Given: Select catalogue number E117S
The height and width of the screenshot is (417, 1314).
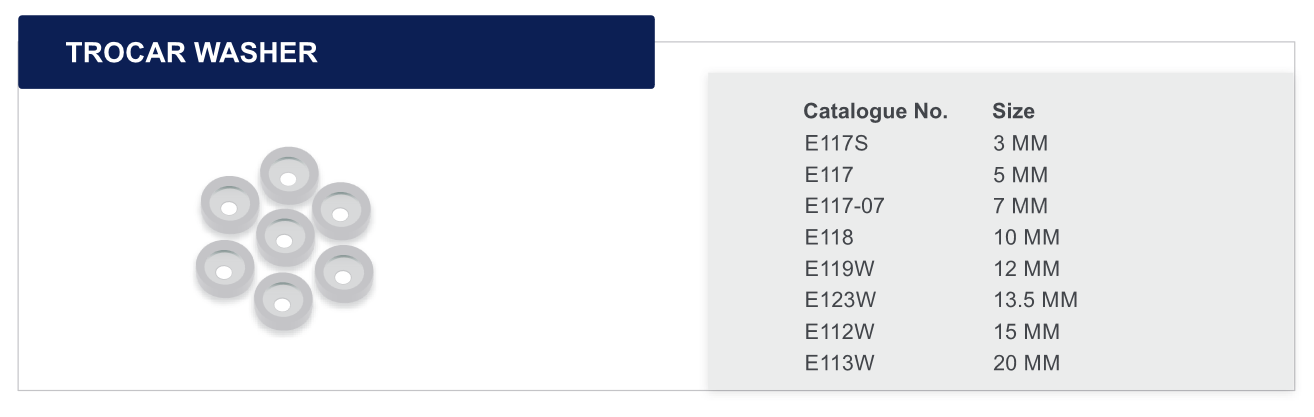Looking at the screenshot, I should (837, 143).
